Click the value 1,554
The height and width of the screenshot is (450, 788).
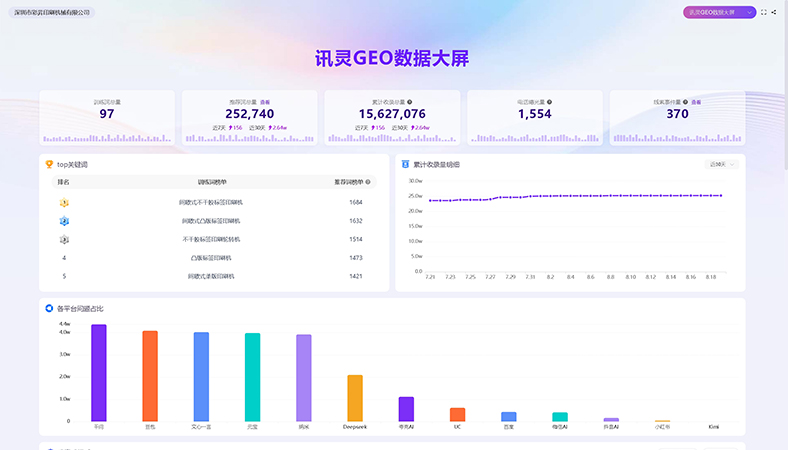tap(535, 114)
